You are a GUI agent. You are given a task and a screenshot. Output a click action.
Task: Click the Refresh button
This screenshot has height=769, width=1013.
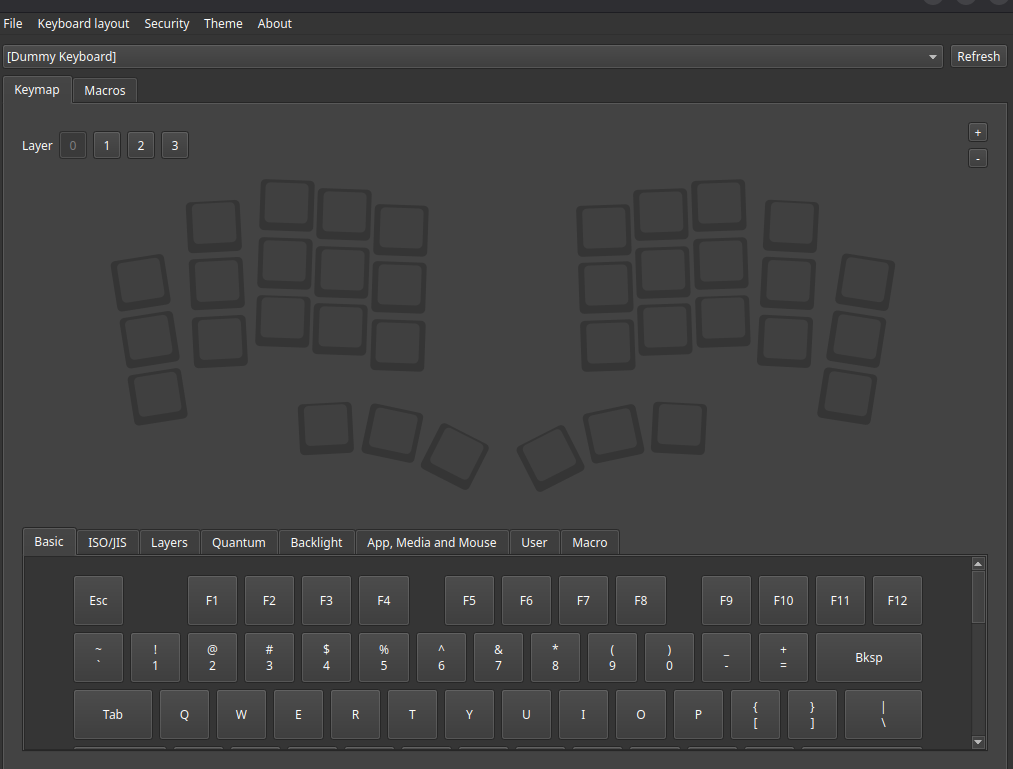[978, 56]
